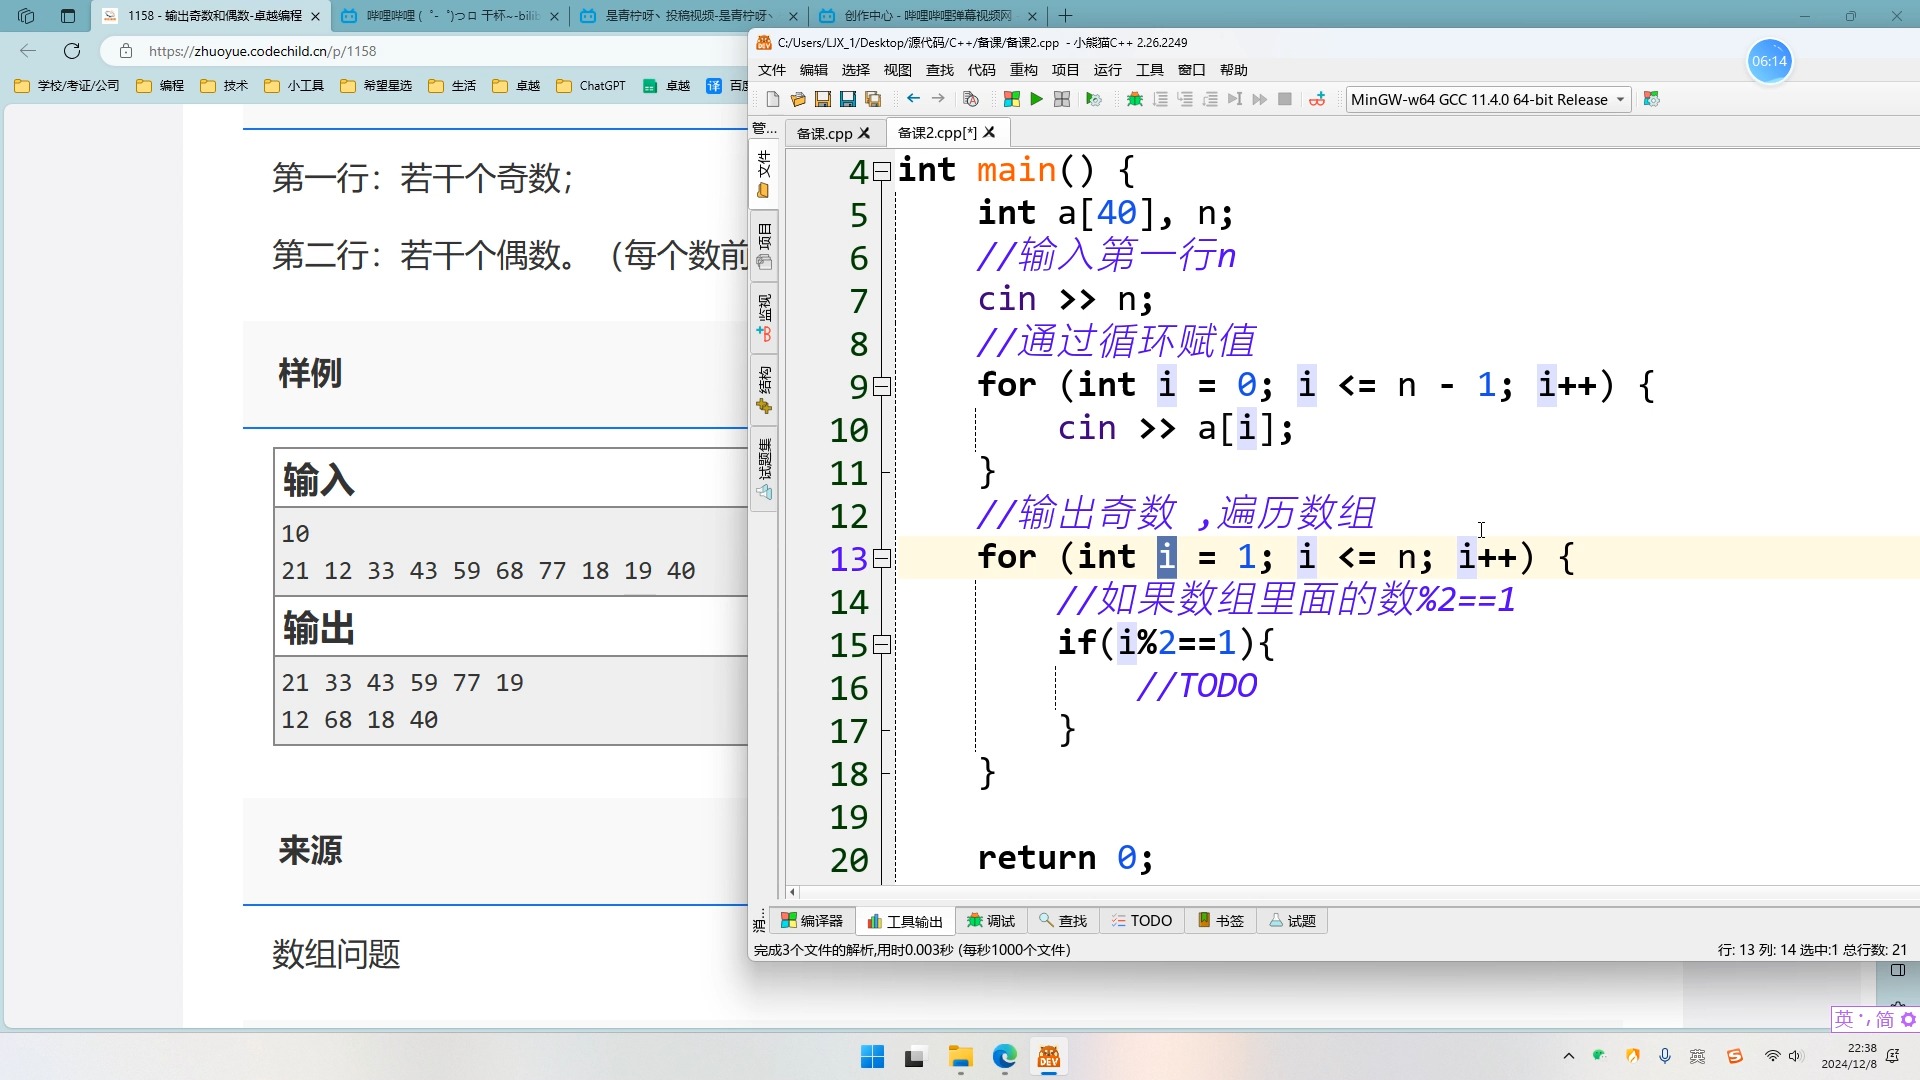Click the browser back arrow

(28, 51)
